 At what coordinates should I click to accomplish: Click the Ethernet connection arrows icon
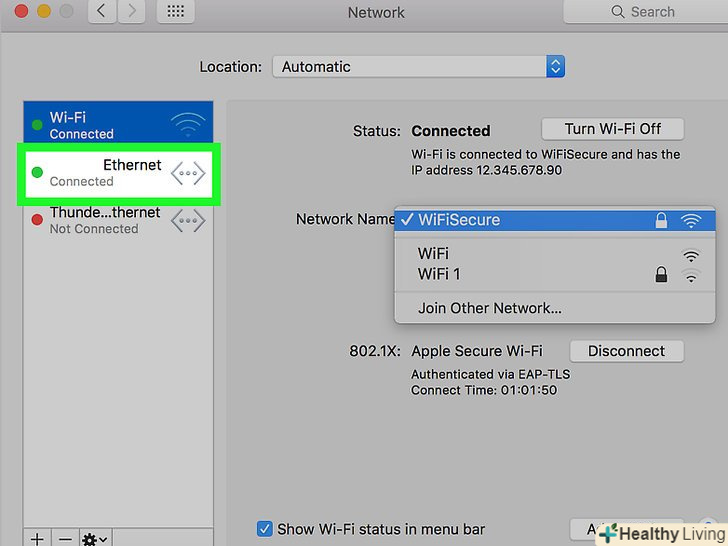point(188,174)
